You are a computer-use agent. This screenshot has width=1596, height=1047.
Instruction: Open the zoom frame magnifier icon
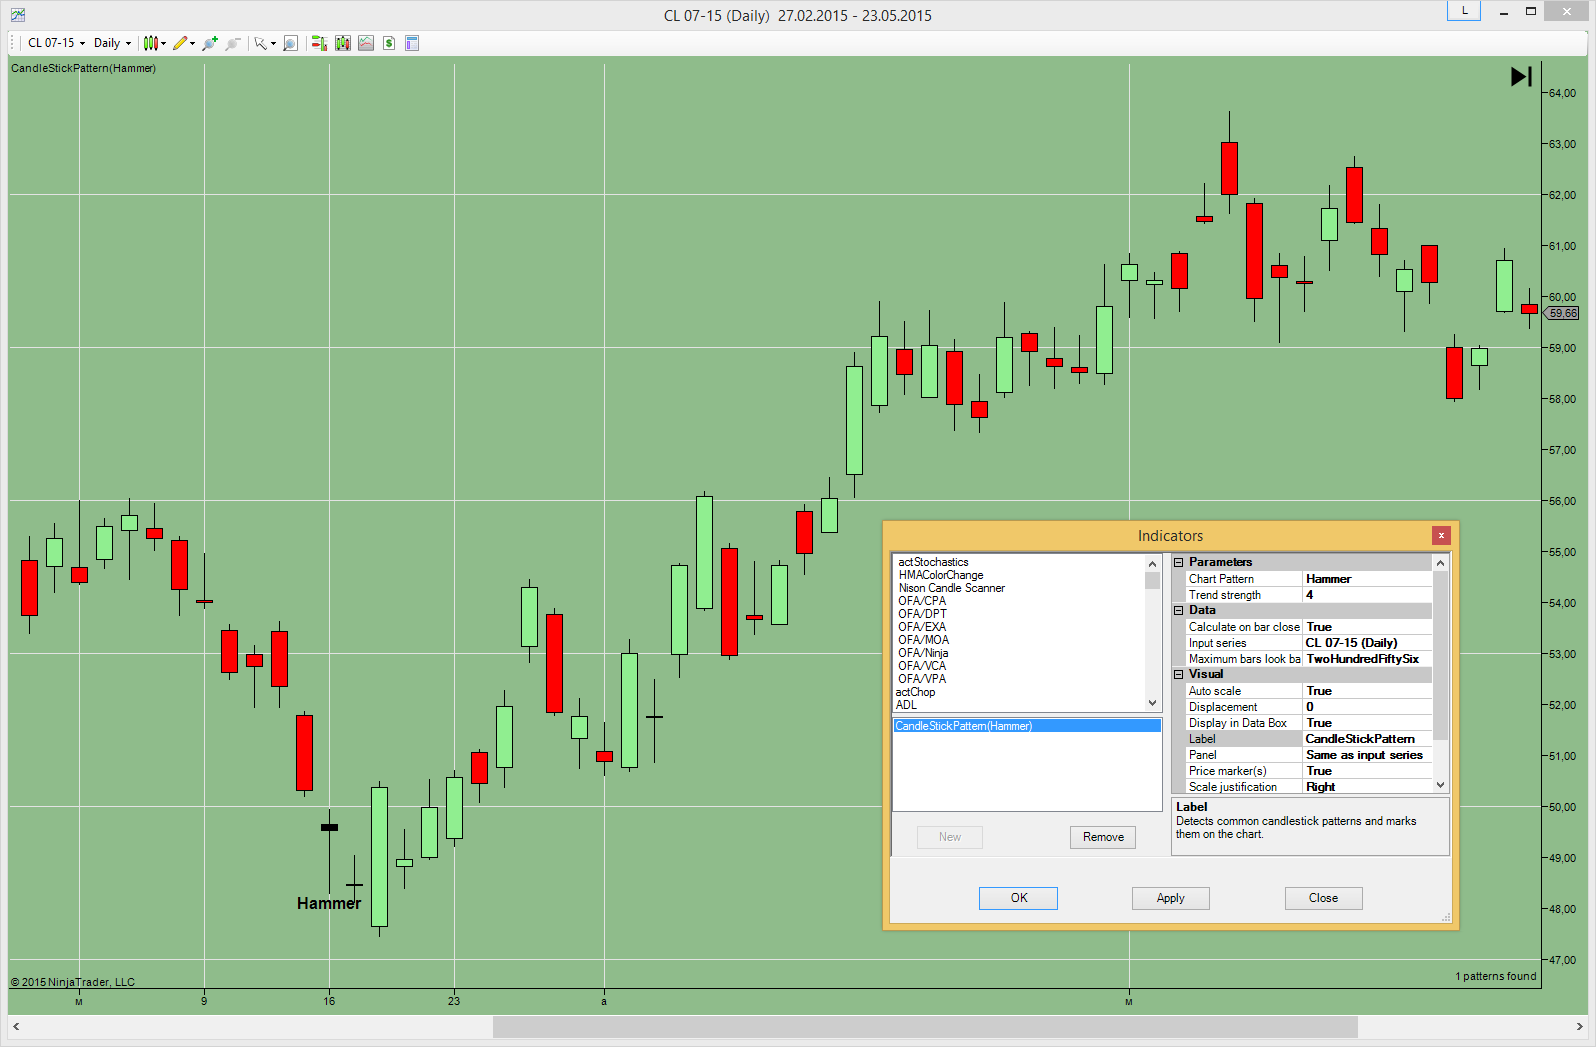click(290, 43)
